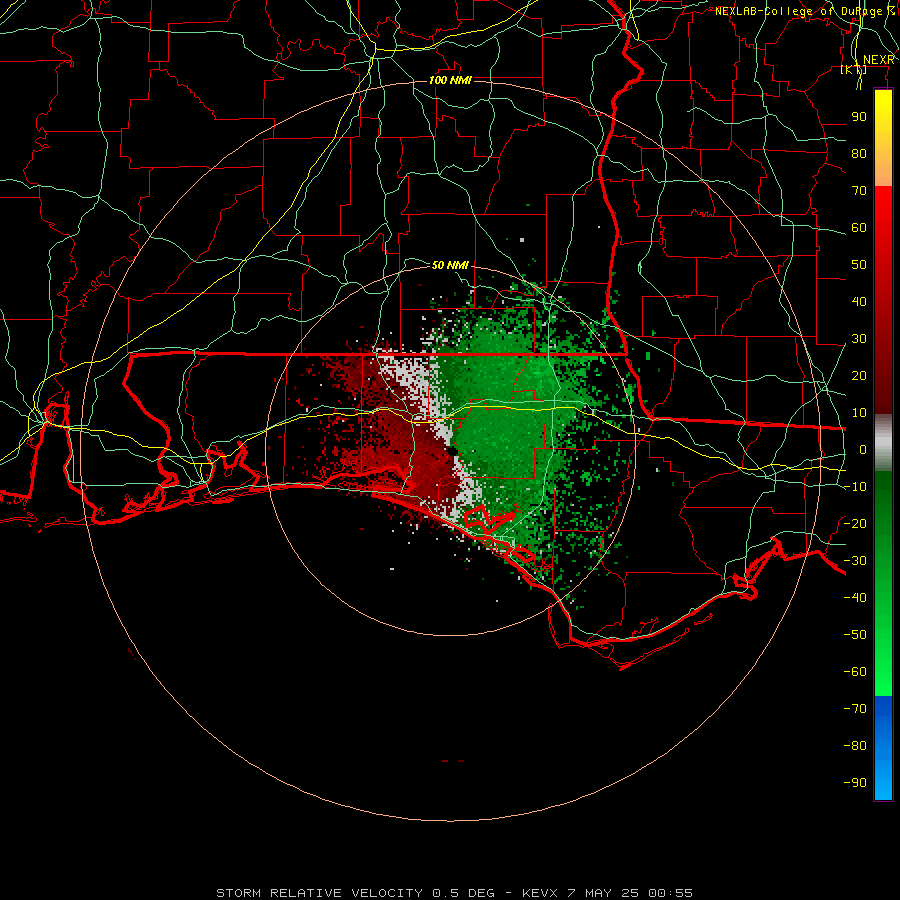Click the -40 velocity scale label
This screenshot has width=900, height=900.
click(x=855, y=598)
